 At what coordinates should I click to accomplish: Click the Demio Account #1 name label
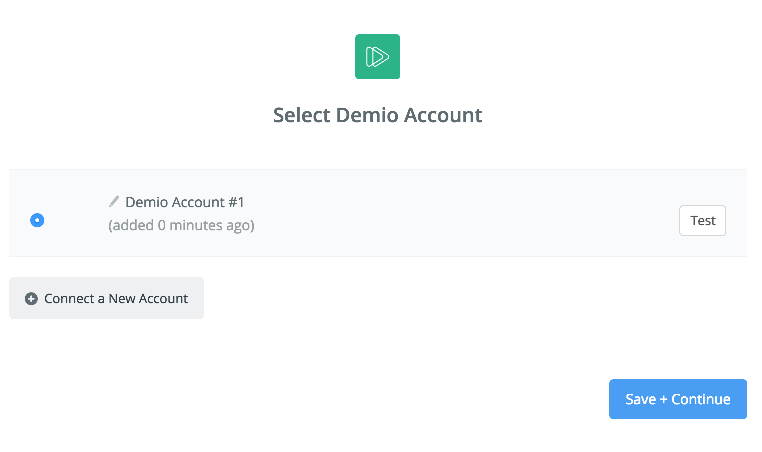click(185, 202)
